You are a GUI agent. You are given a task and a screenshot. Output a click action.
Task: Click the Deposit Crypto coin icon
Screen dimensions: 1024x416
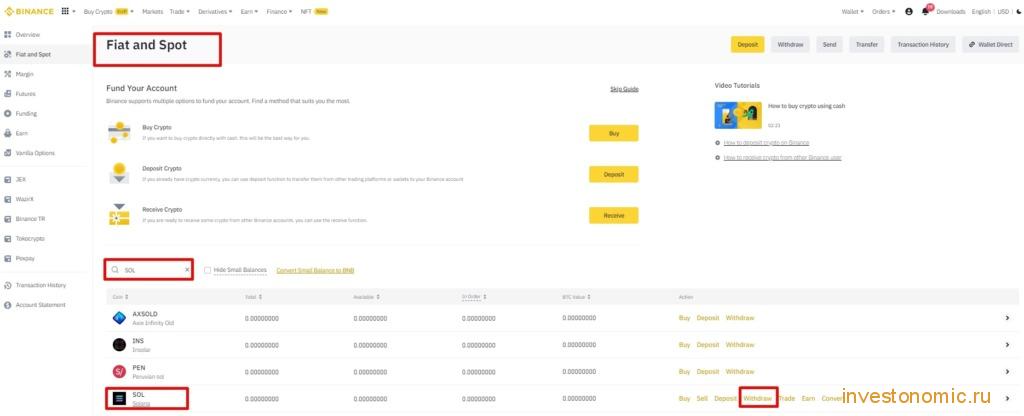point(119,174)
